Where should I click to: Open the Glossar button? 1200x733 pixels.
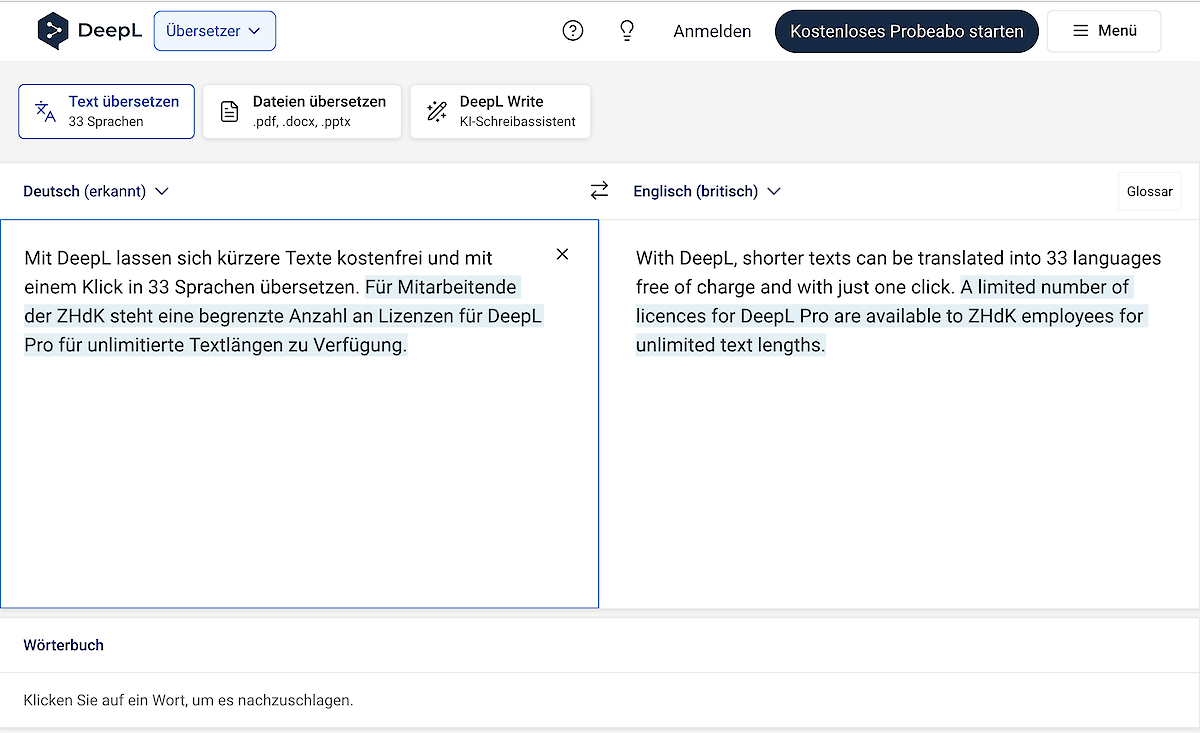[x=1149, y=191]
